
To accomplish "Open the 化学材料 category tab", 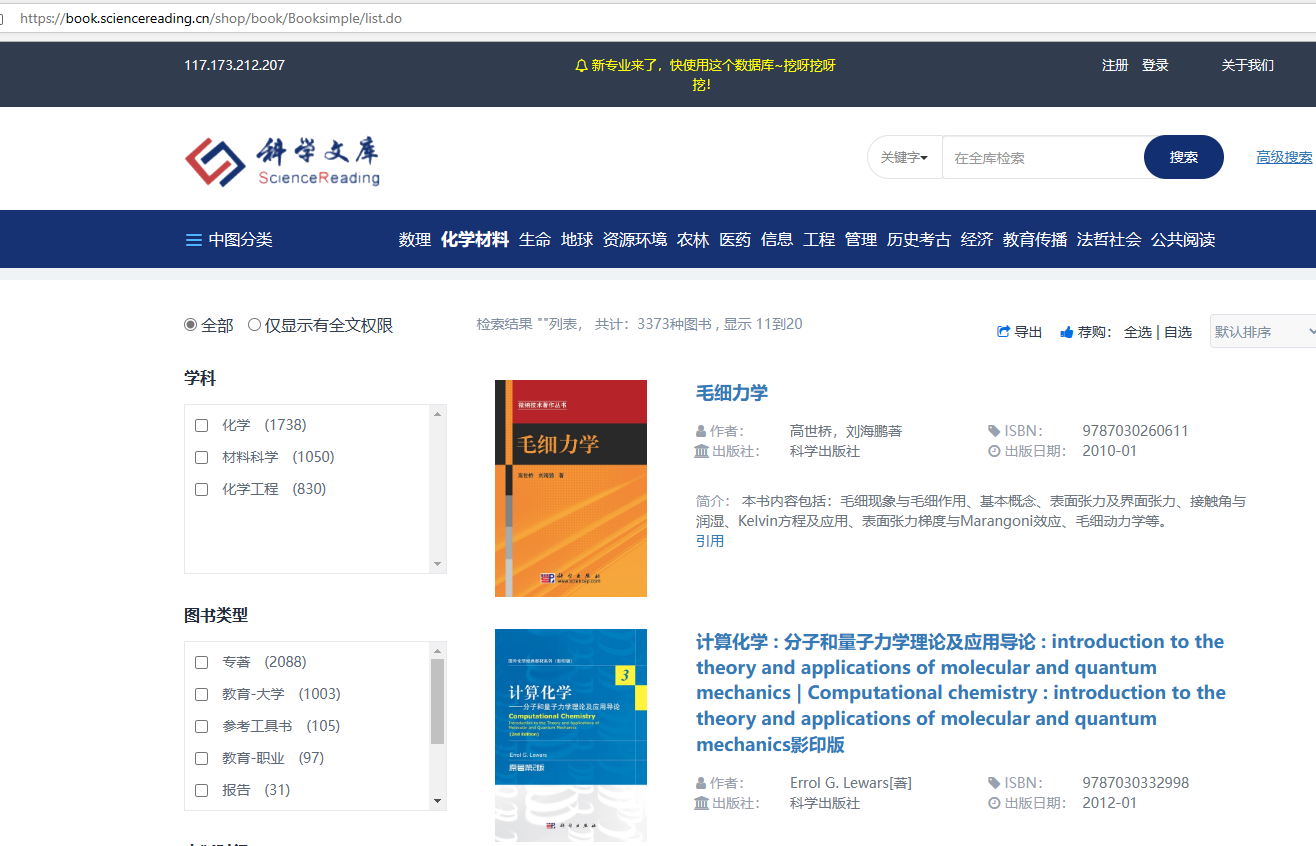I will point(475,240).
